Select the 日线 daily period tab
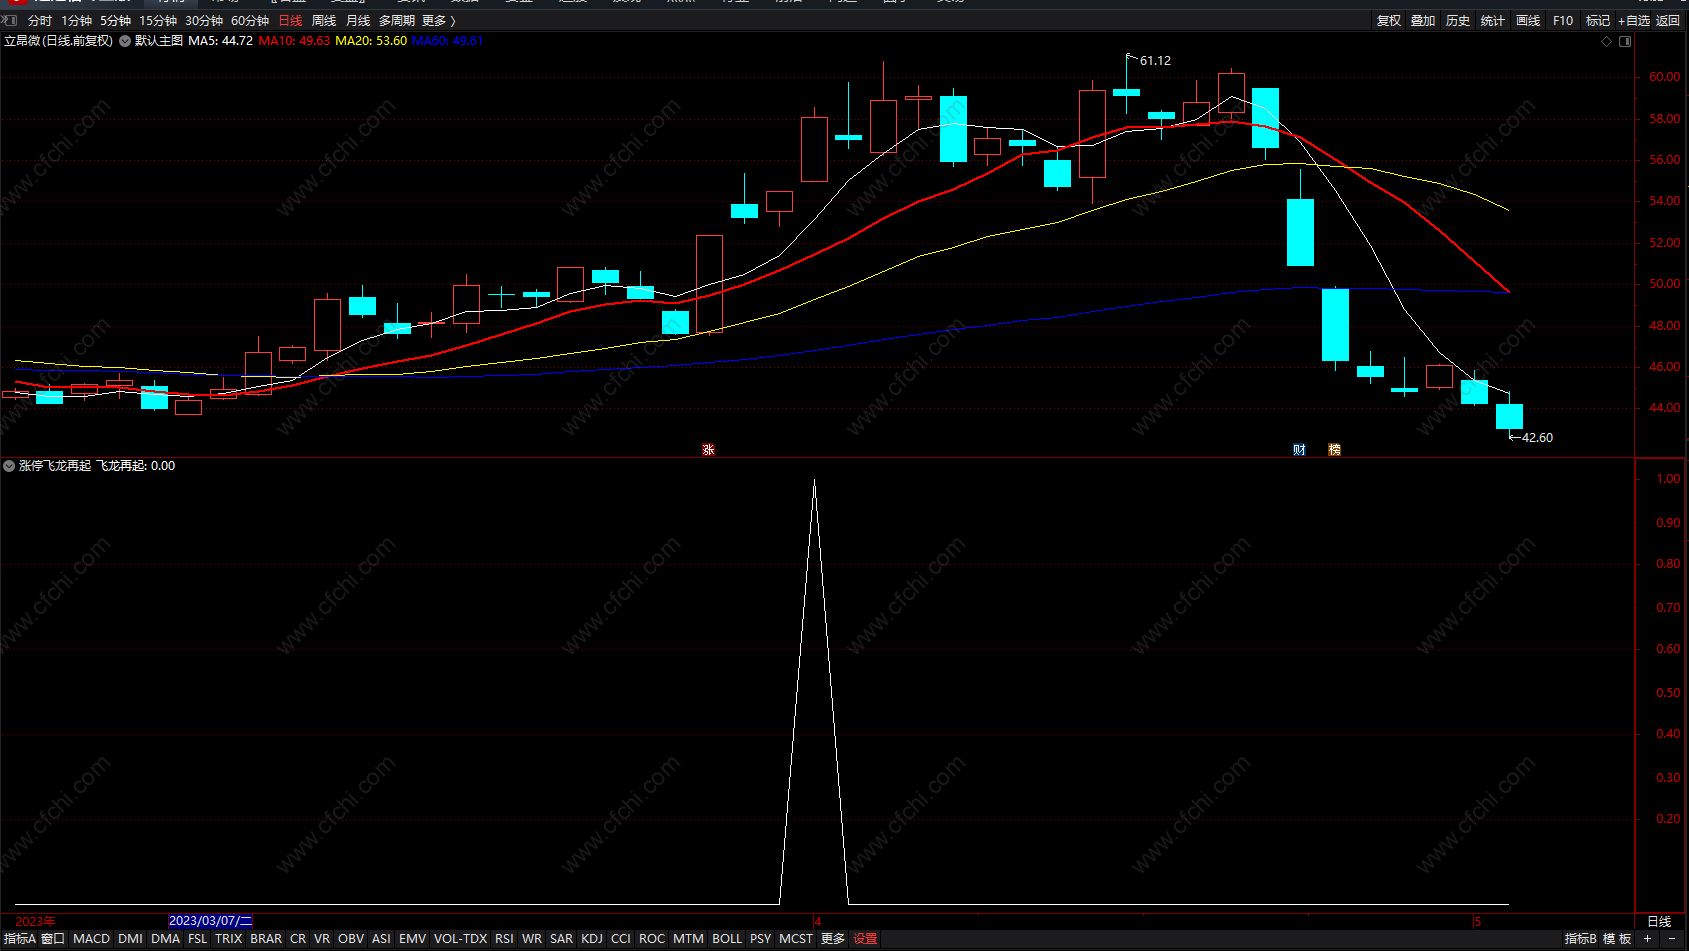This screenshot has height=951, width=1689. pos(290,21)
